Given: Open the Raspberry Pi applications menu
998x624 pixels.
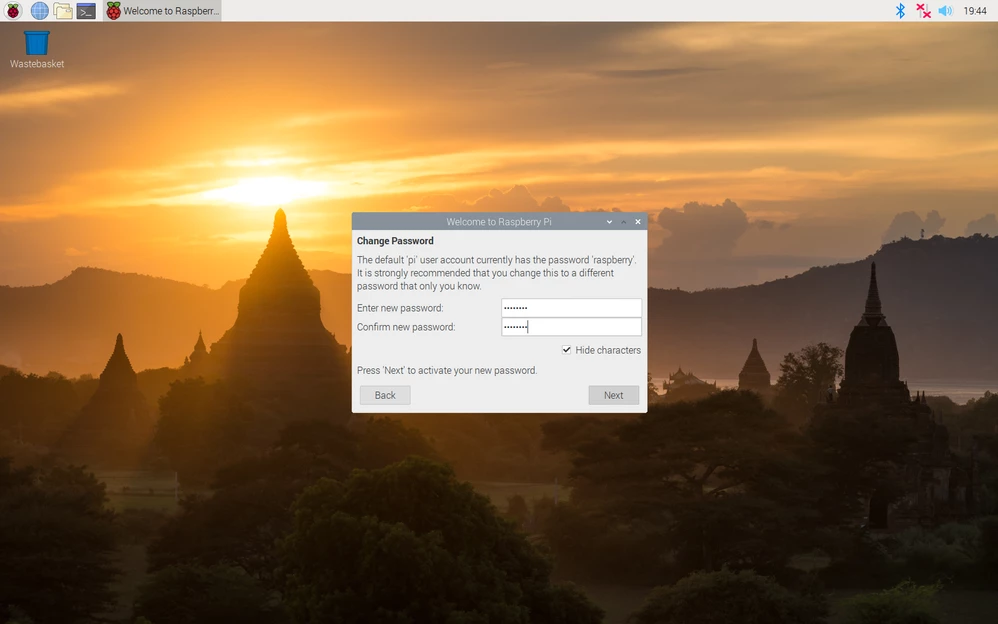Looking at the screenshot, I should click(12, 10).
